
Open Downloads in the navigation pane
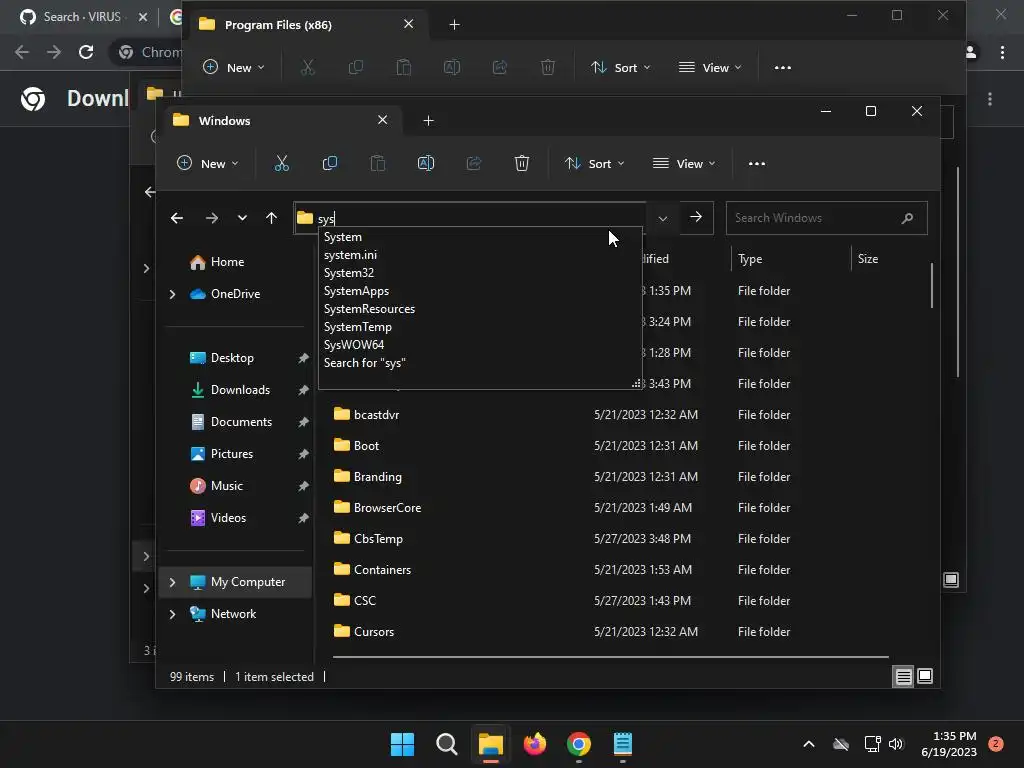pos(240,390)
